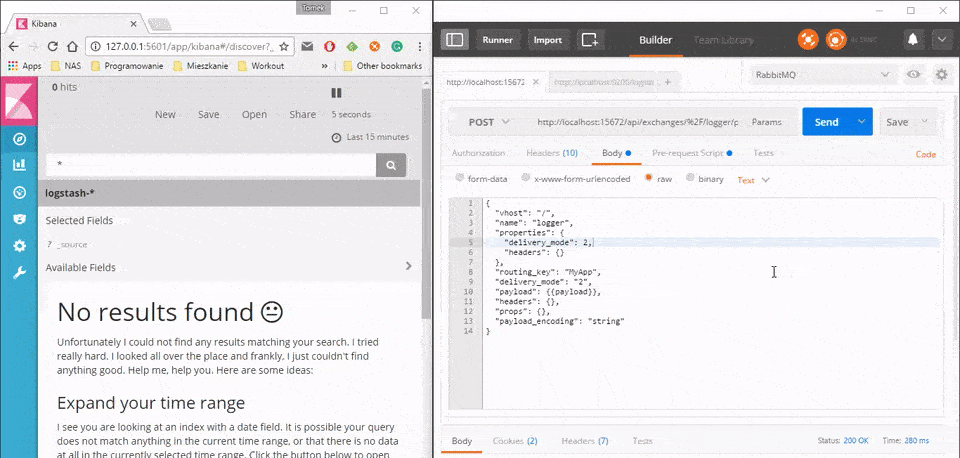Click Postman sync status icon
Viewport: 960px width, 458px height.
point(836,40)
